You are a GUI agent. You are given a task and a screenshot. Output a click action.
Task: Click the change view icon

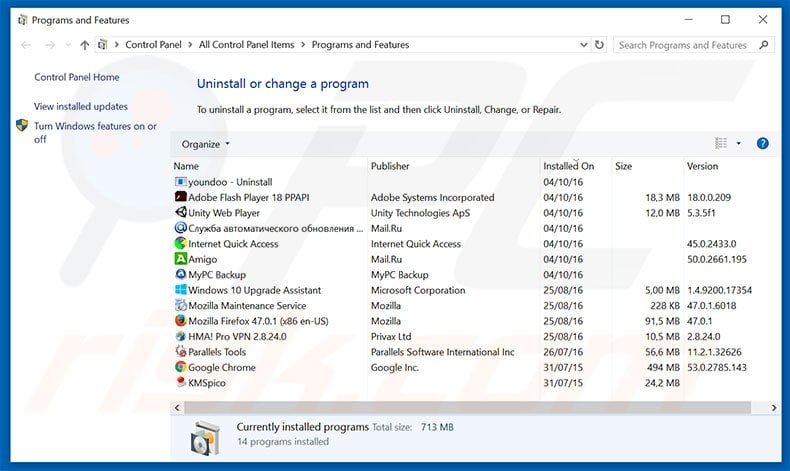(721, 144)
